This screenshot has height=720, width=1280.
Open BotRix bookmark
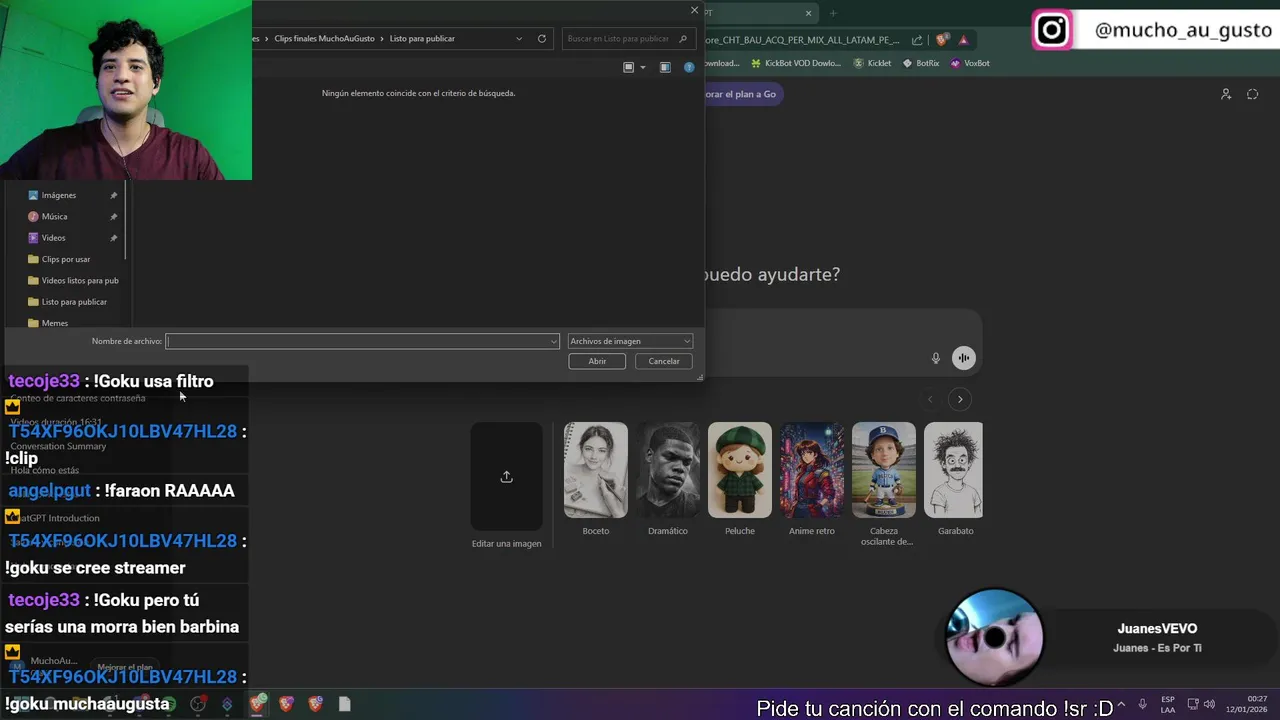921,63
